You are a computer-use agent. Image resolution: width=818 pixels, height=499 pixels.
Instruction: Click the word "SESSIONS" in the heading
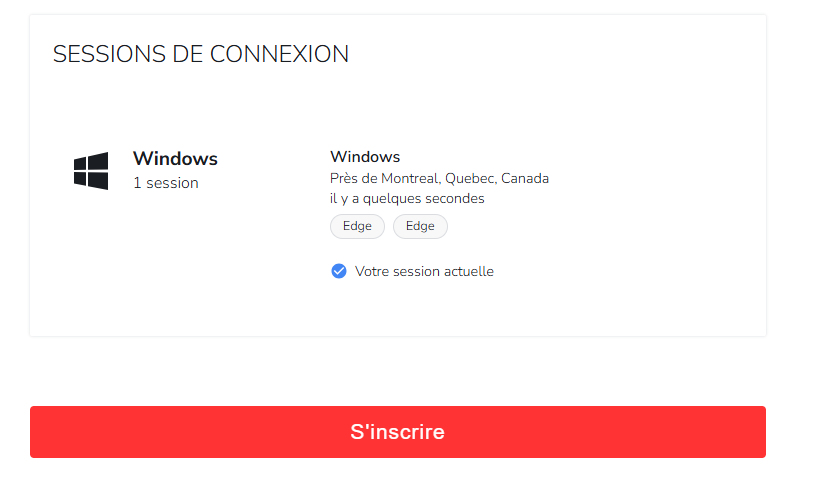pos(98,54)
